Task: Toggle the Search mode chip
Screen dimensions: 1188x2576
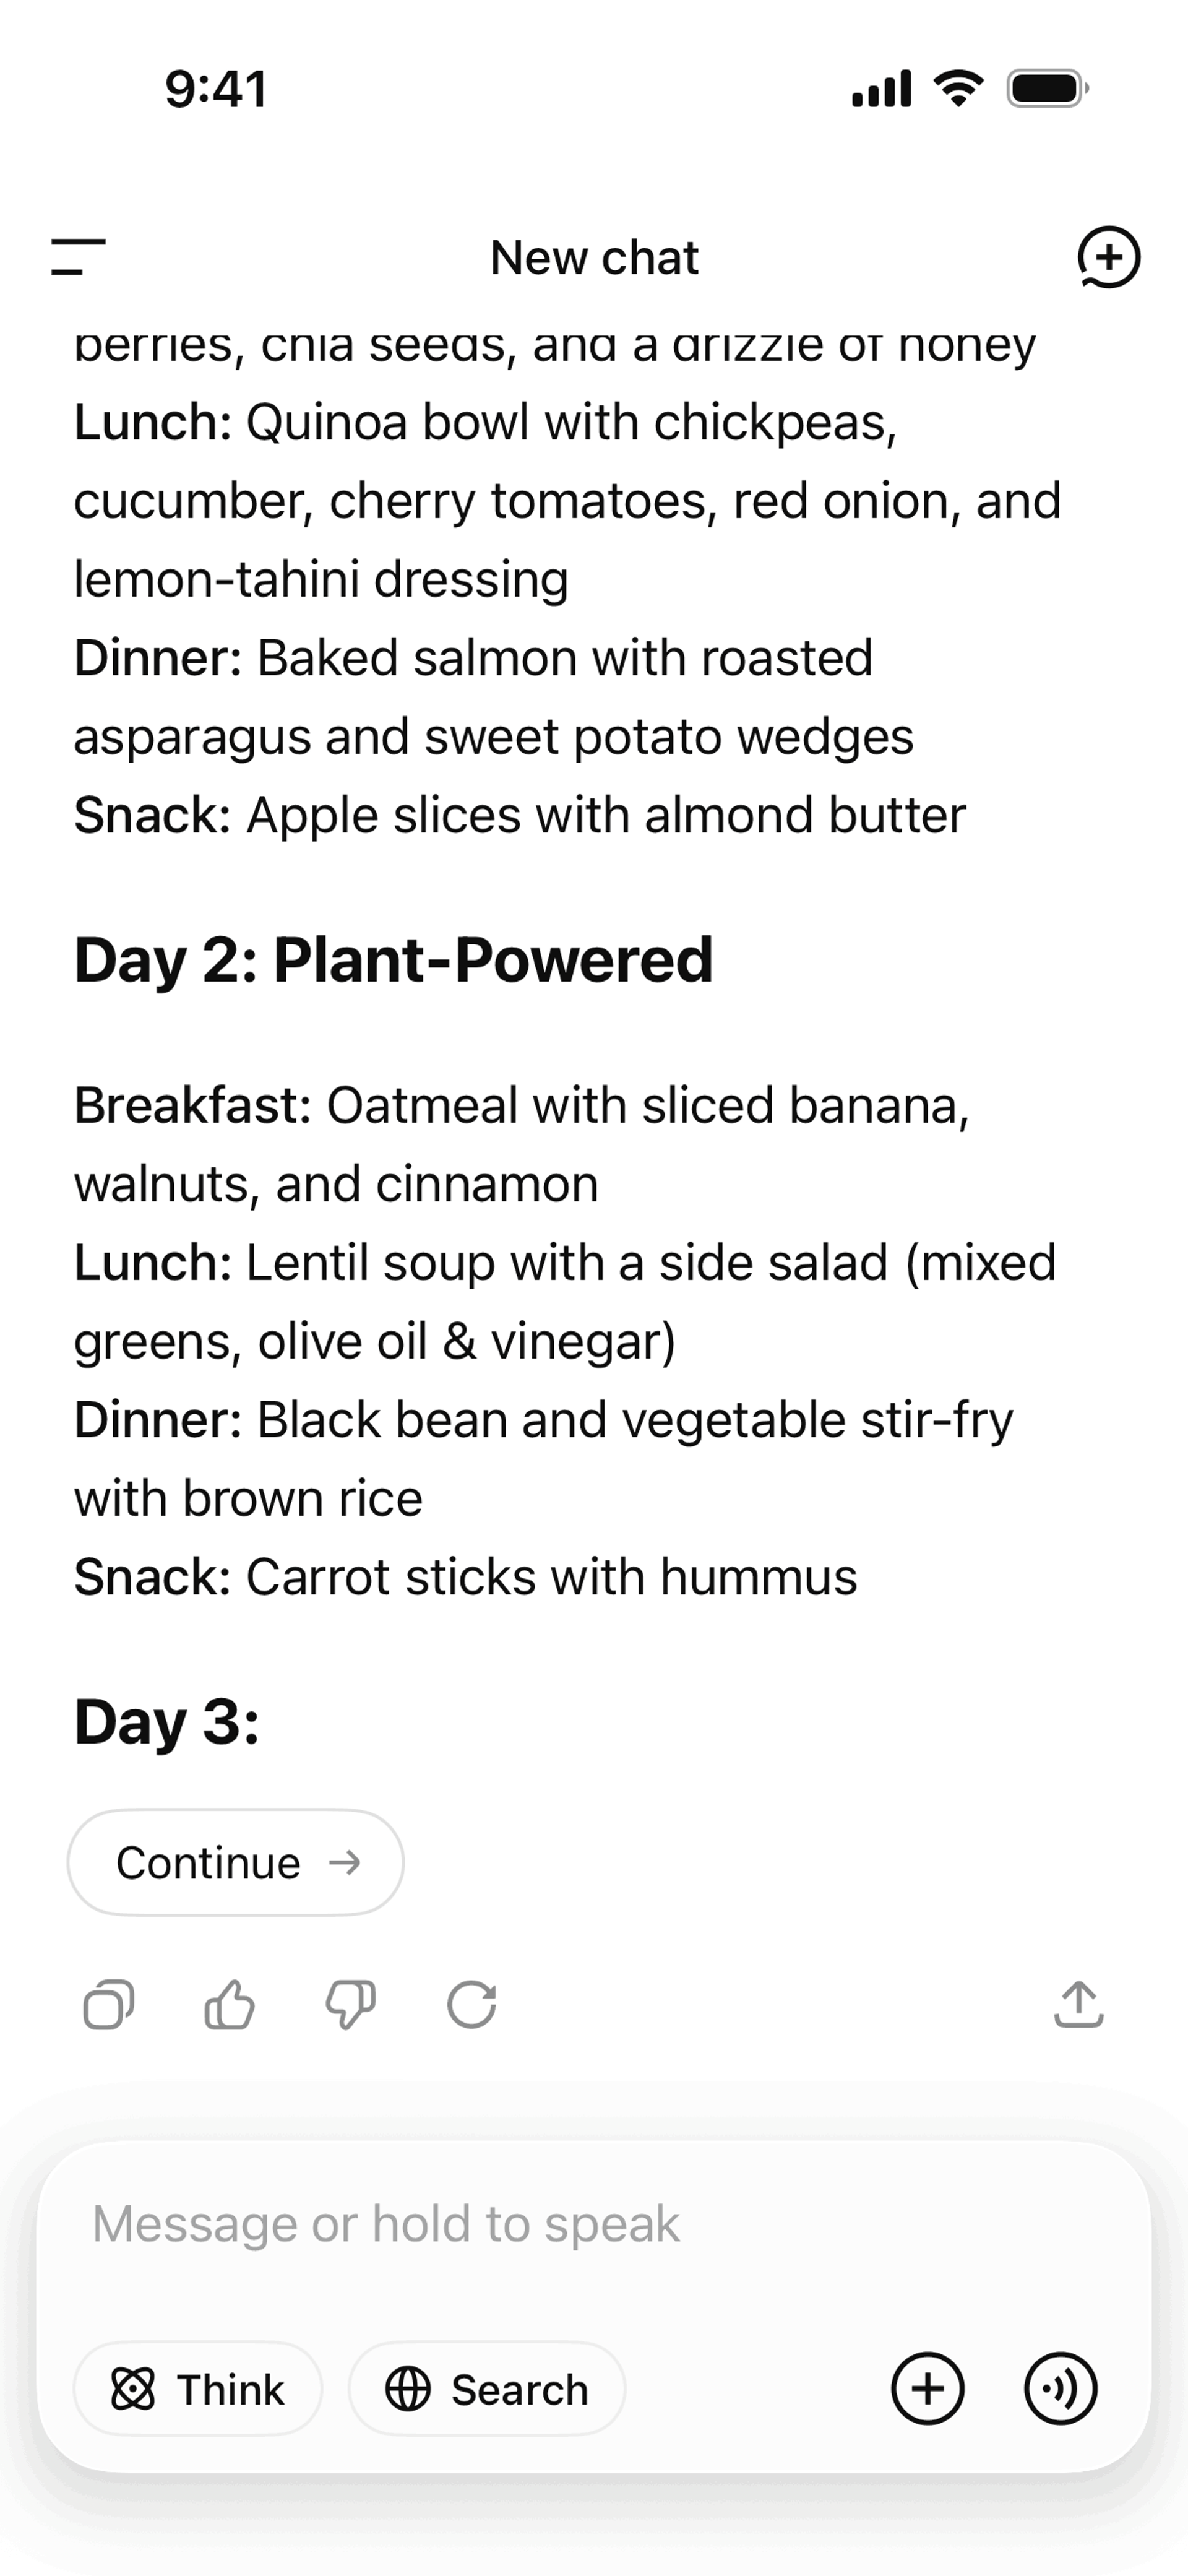Action: 487,2388
